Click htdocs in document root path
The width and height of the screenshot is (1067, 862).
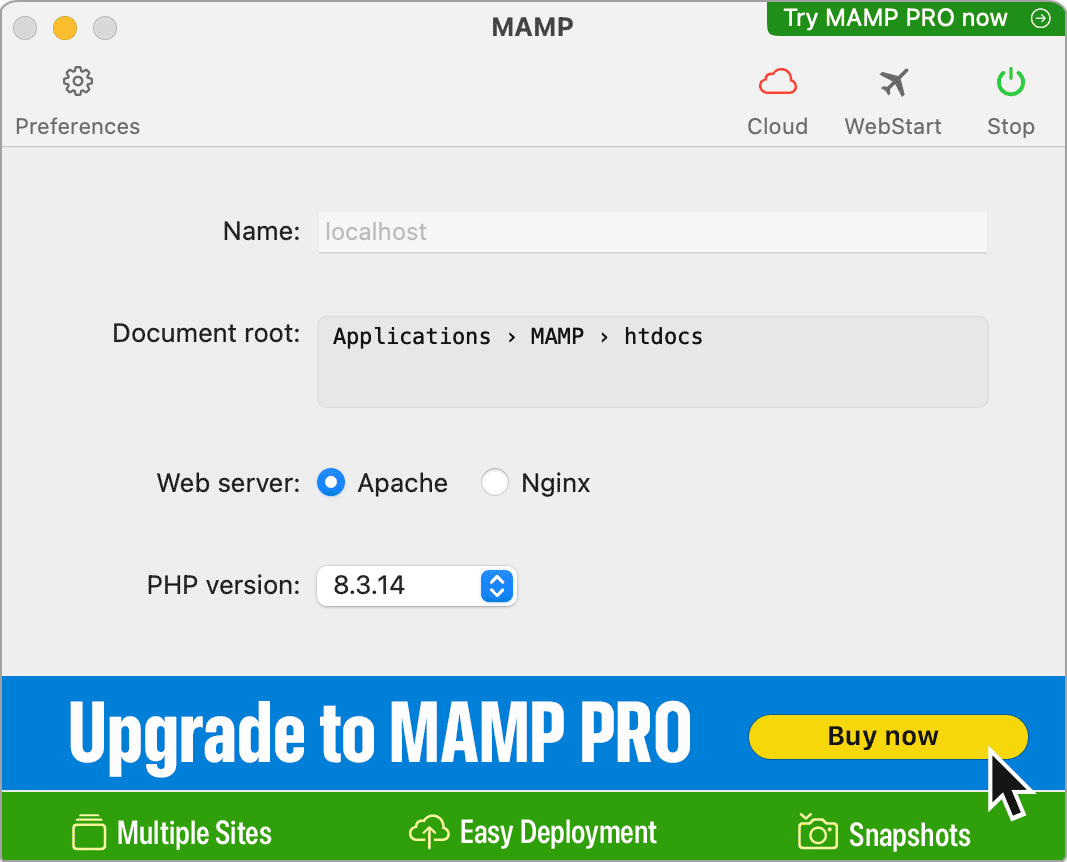[663, 337]
